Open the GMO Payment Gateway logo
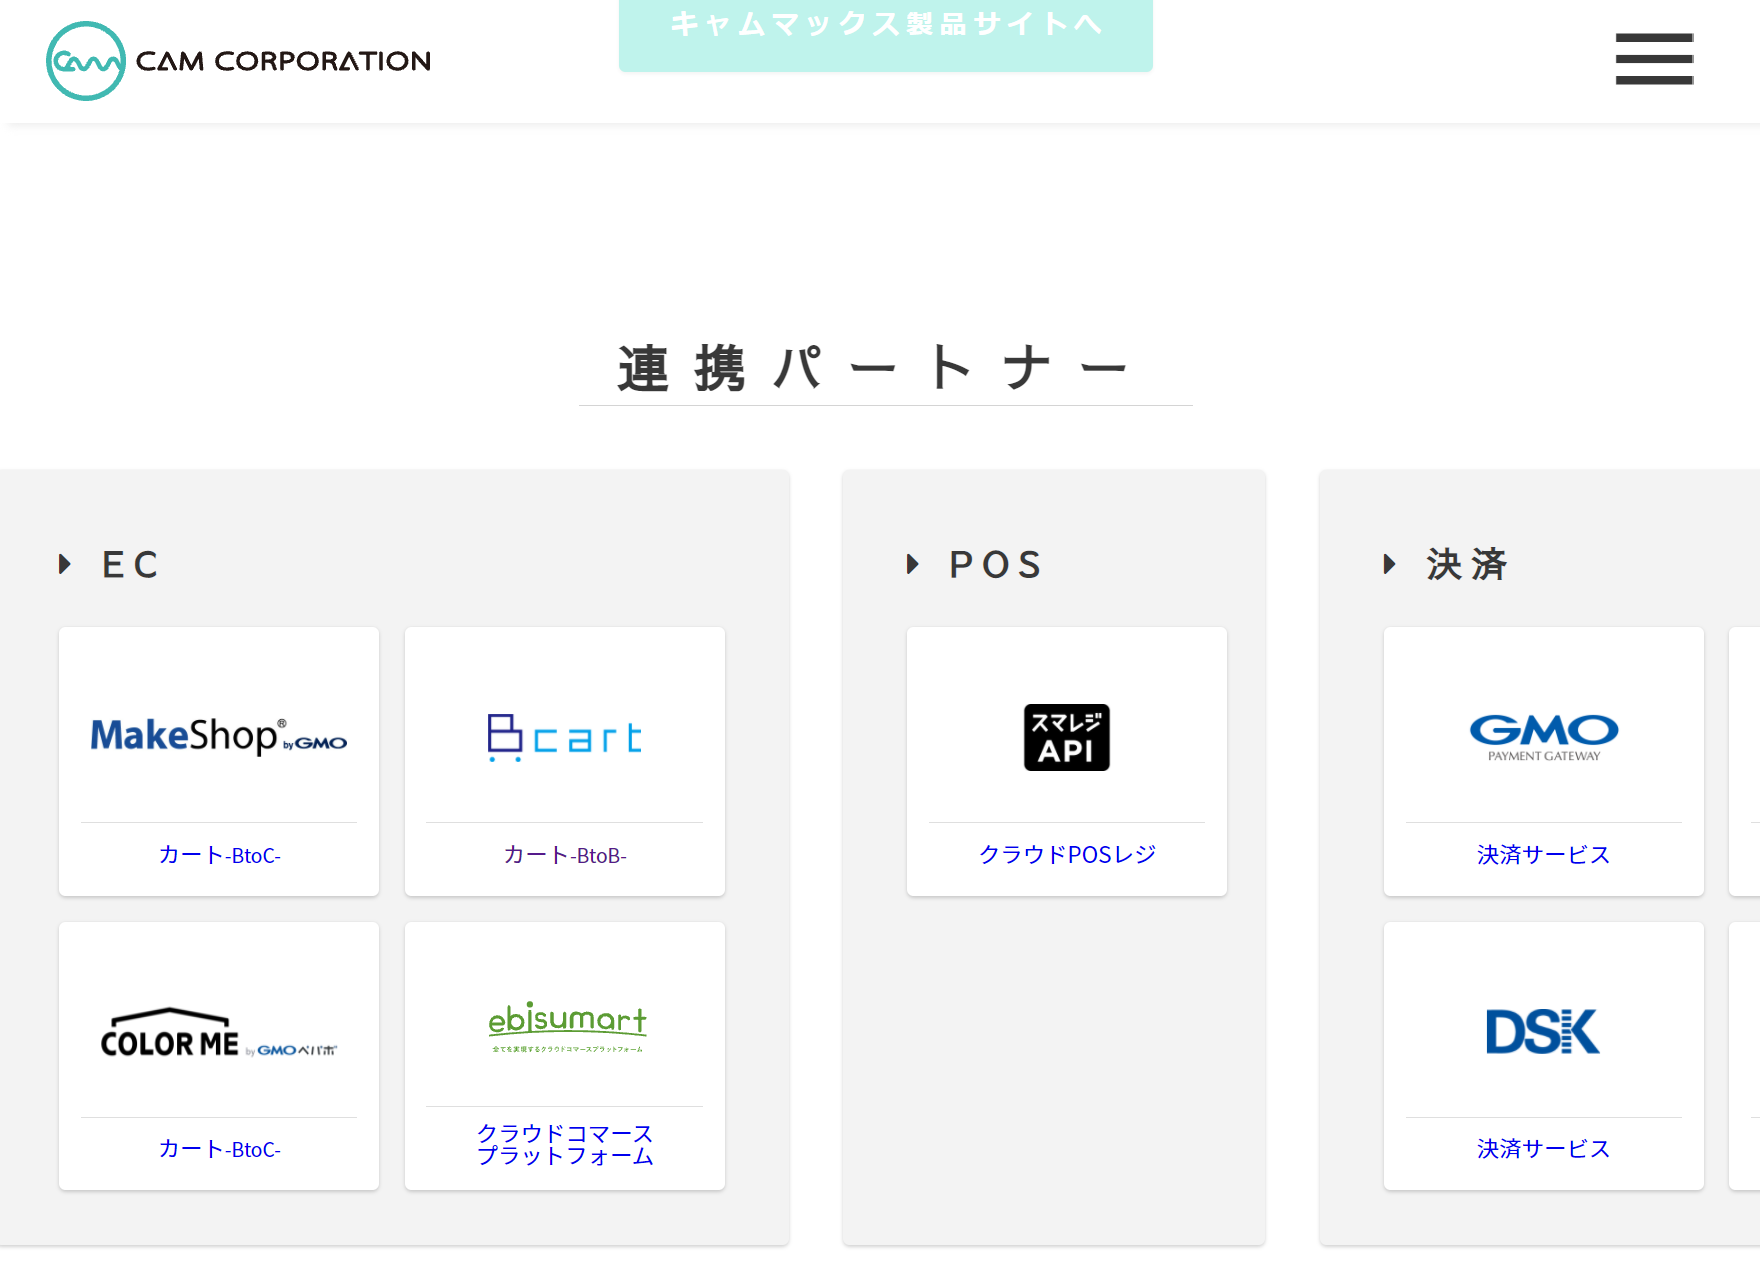 [1544, 738]
